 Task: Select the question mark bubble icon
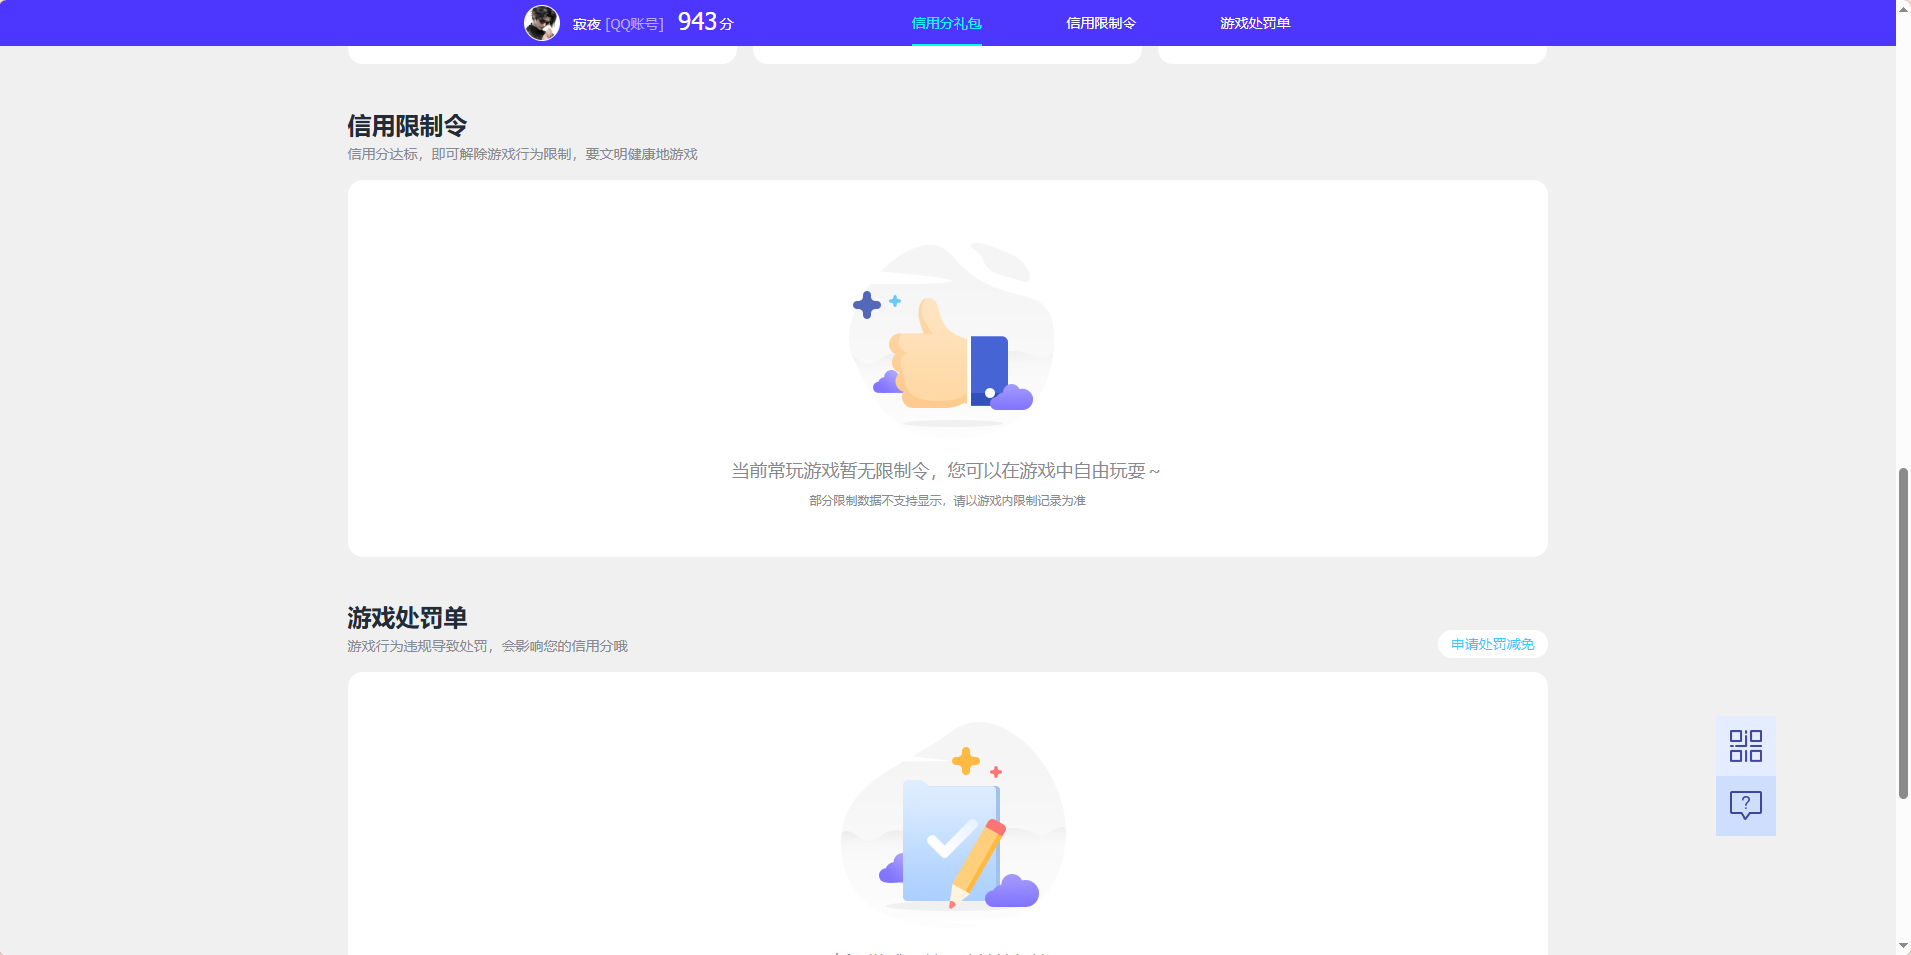1744,806
